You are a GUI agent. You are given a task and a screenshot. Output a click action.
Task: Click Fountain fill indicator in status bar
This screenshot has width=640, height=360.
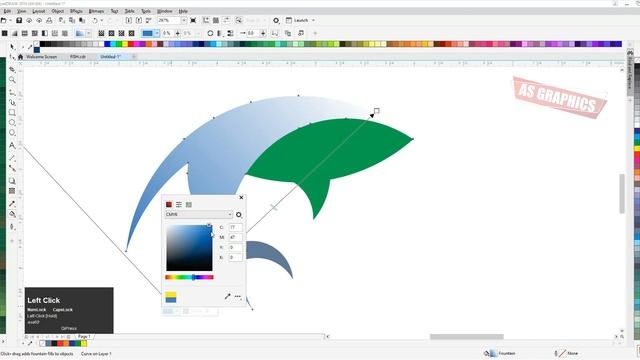click(500, 353)
